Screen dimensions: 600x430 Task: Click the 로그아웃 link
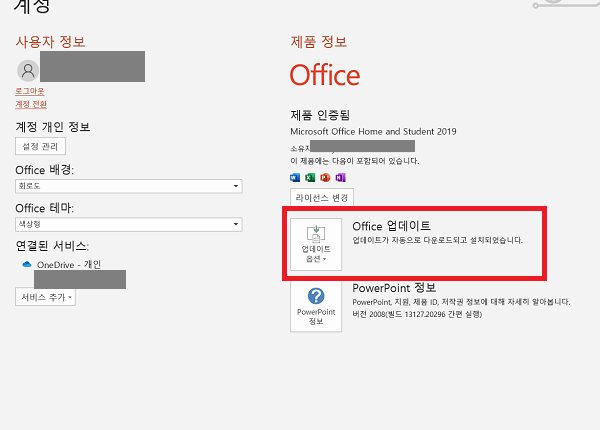[30, 91]
